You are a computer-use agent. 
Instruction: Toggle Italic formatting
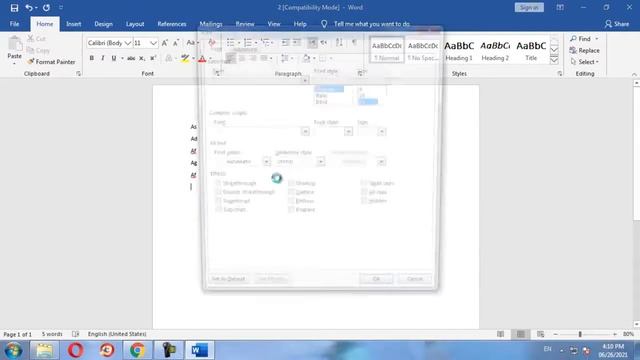(102, 58)
